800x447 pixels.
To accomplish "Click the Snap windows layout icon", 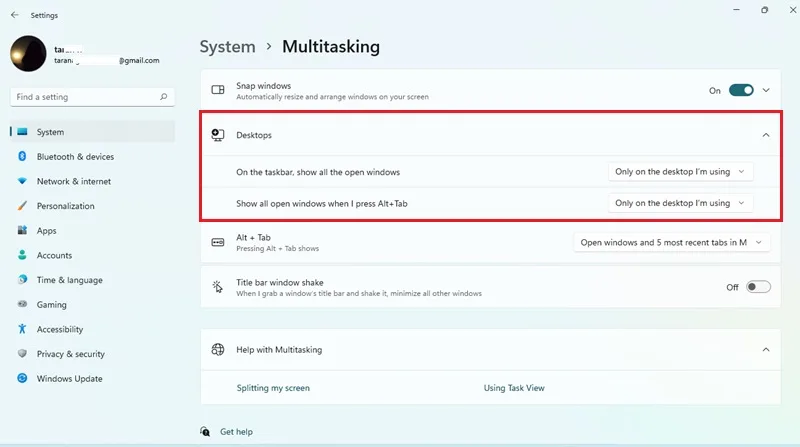I will [218, 90].
